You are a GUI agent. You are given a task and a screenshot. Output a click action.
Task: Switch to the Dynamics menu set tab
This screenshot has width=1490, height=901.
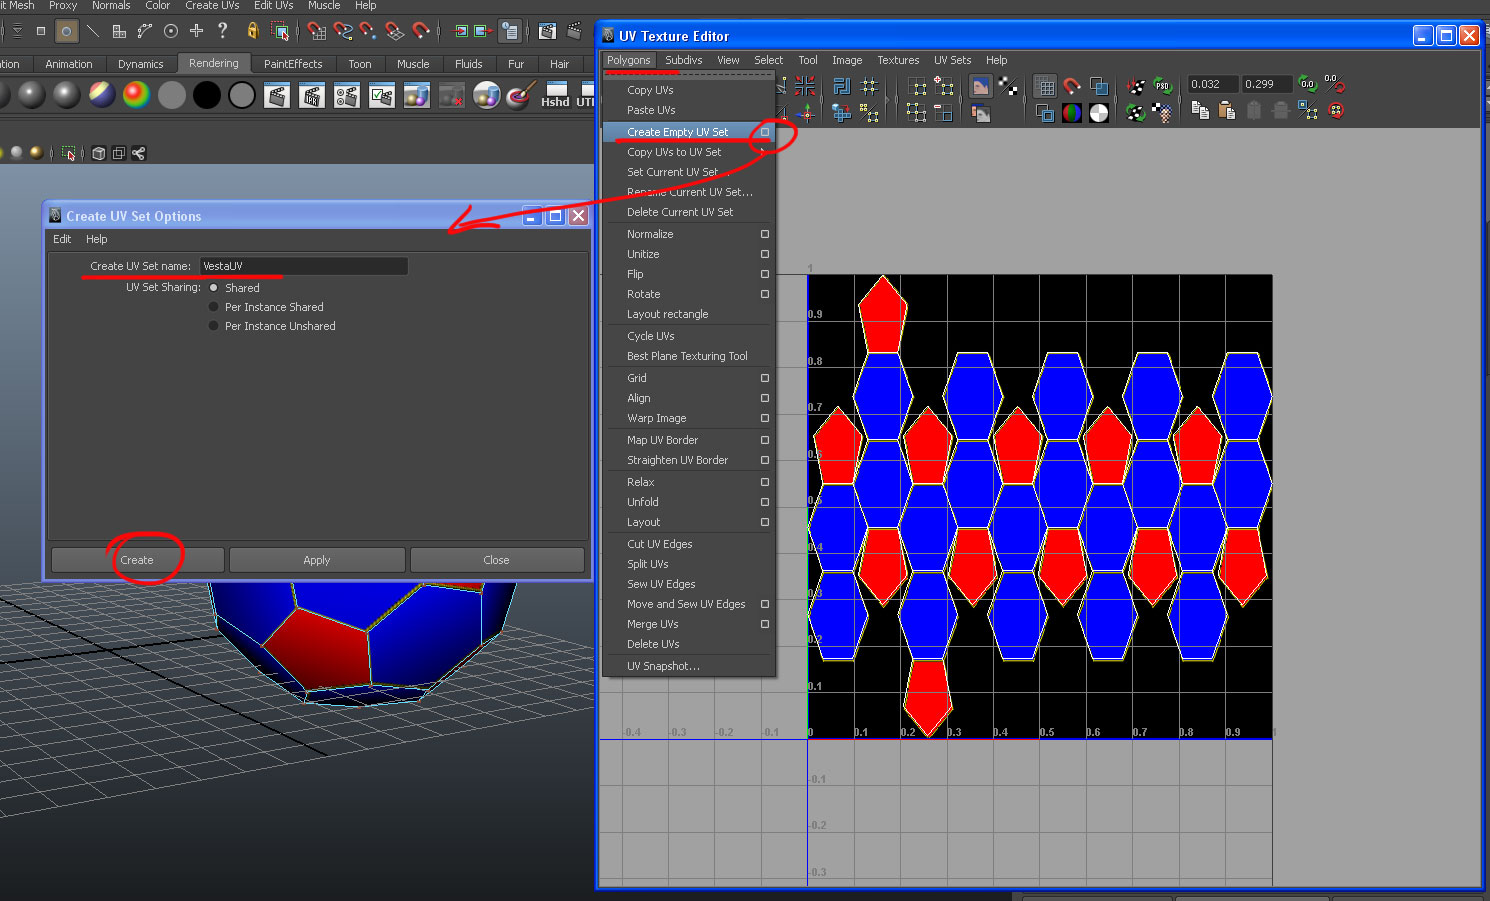140,63
